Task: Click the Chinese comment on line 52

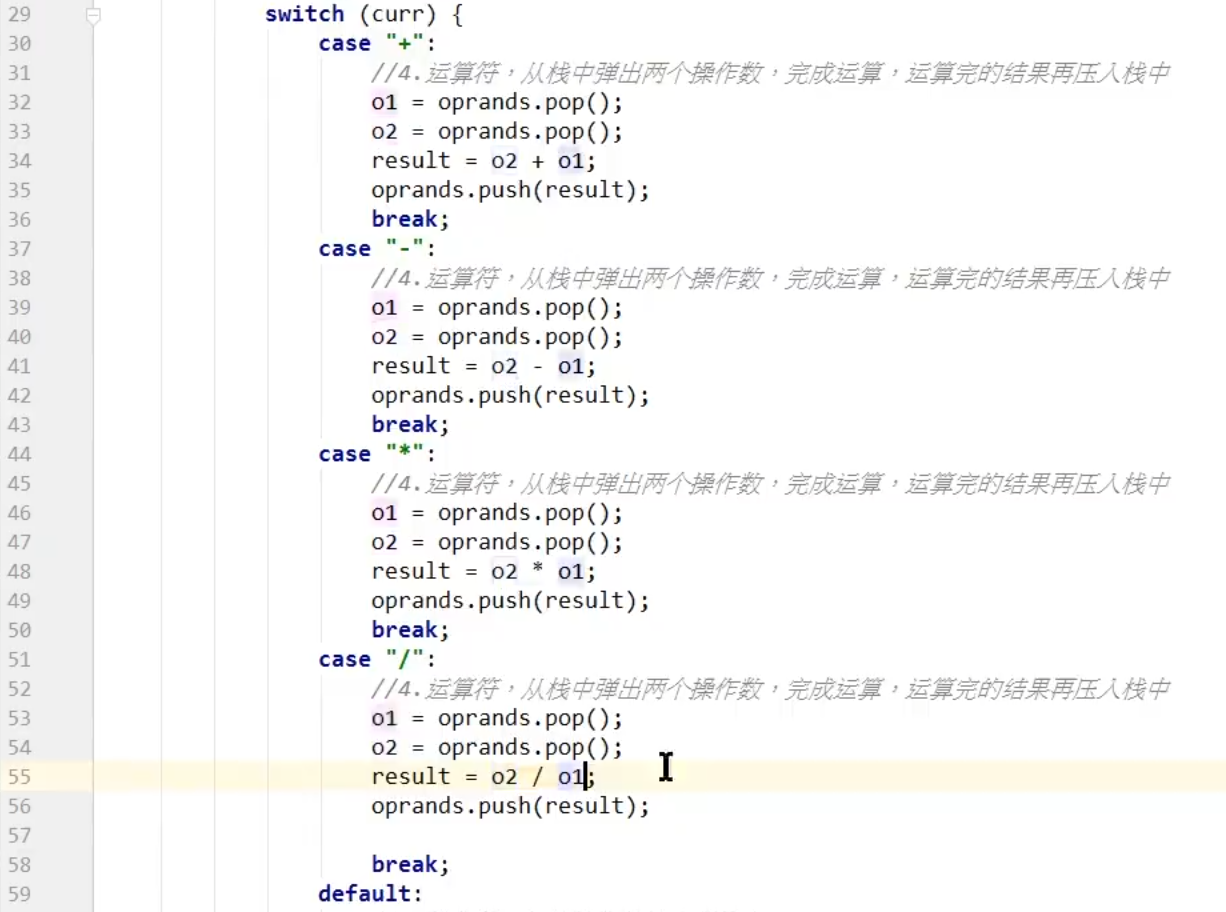Action: pos(770,689)
